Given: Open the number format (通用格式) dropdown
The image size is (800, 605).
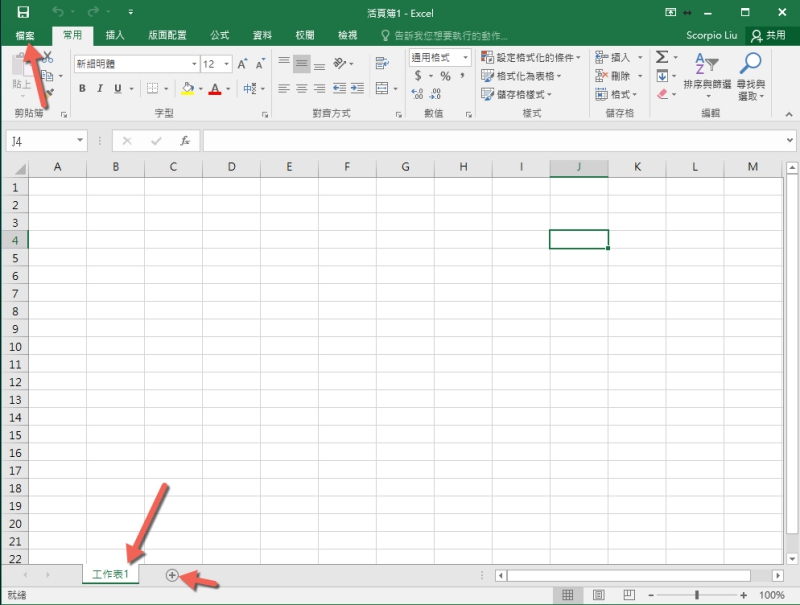Looking at the screenshot, I should point(467,57).
